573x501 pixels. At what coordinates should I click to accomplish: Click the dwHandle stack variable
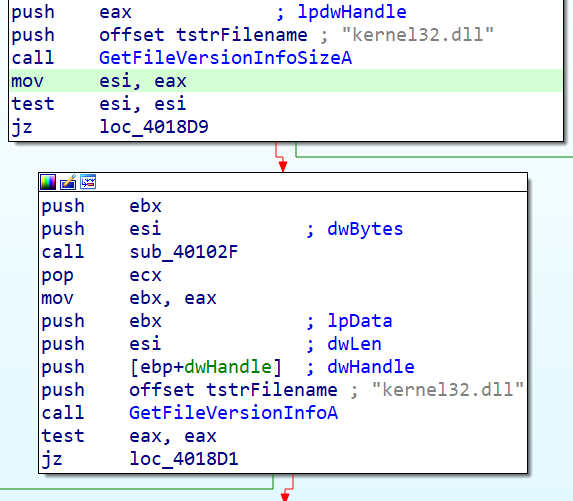(x=228, y=367)
